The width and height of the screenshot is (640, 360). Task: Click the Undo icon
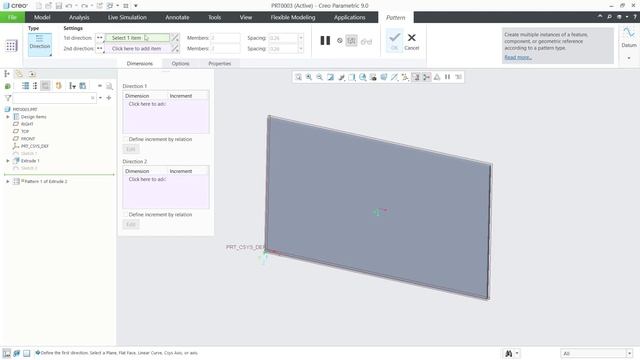pyautogui.click(x=69, y=6)
